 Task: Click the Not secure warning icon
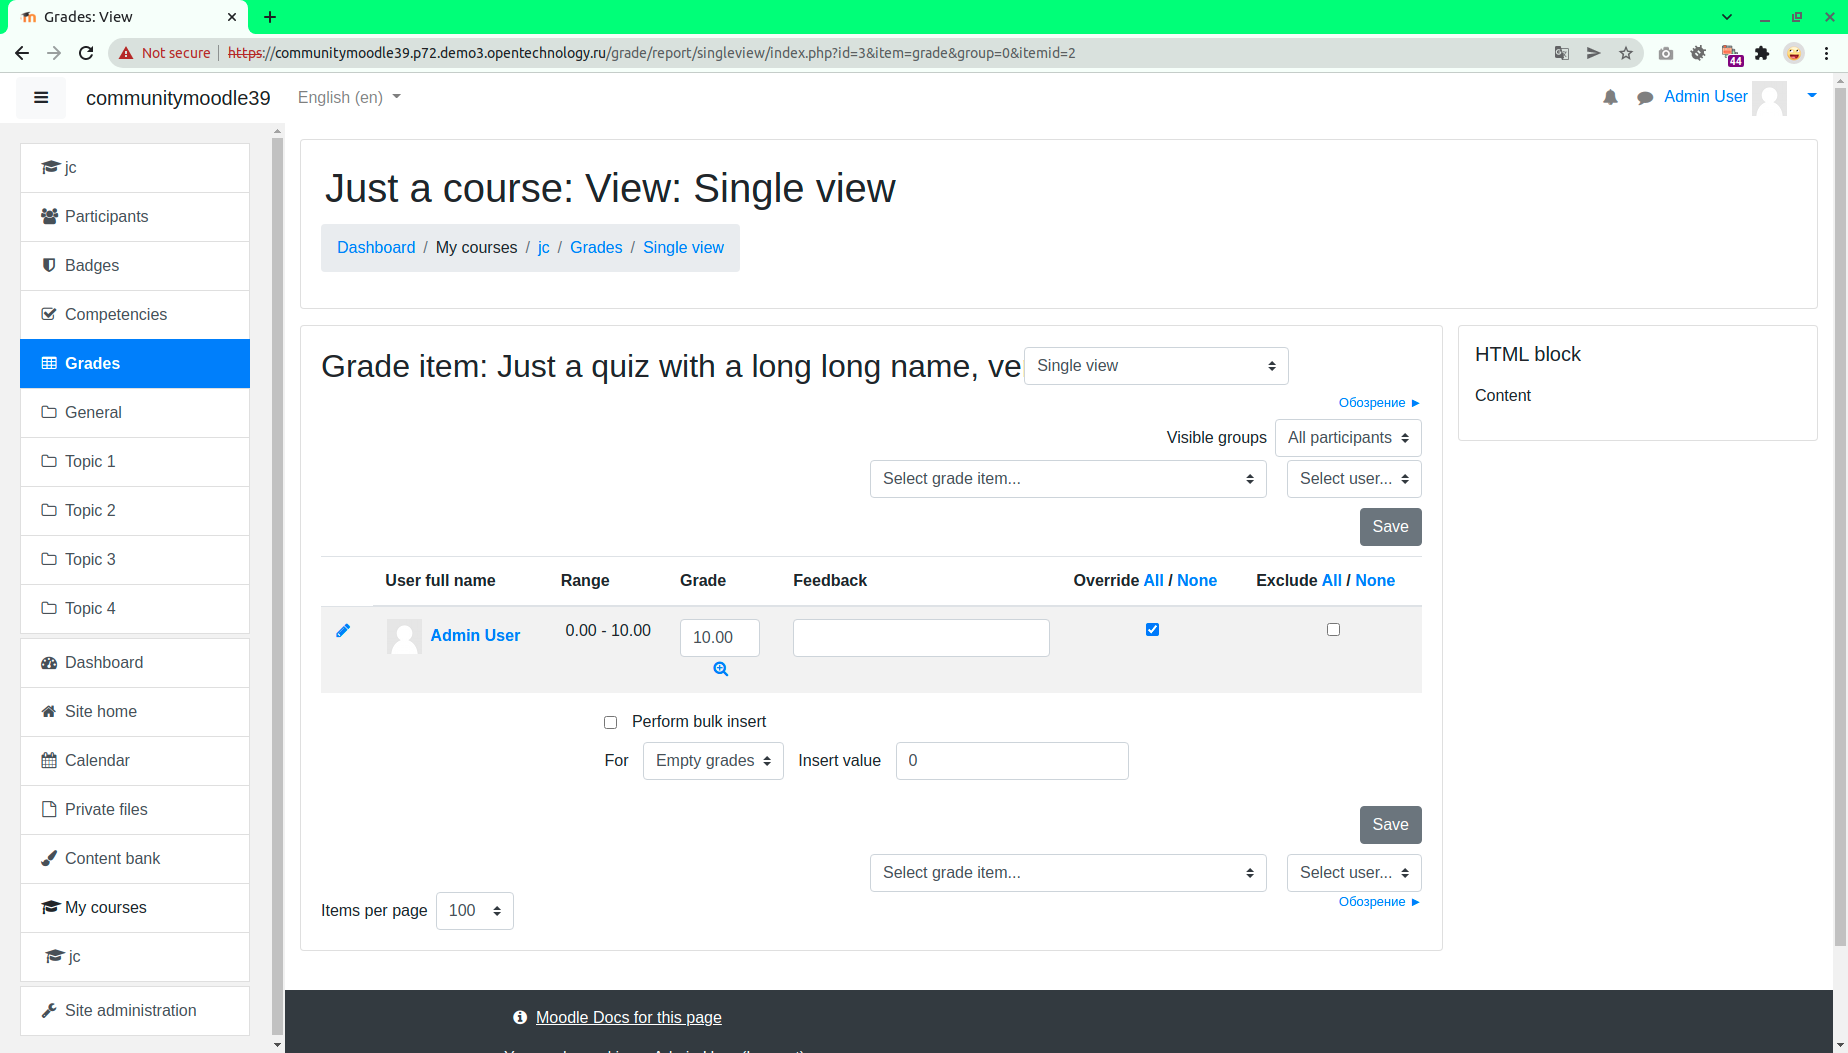[x=126, y=53]
